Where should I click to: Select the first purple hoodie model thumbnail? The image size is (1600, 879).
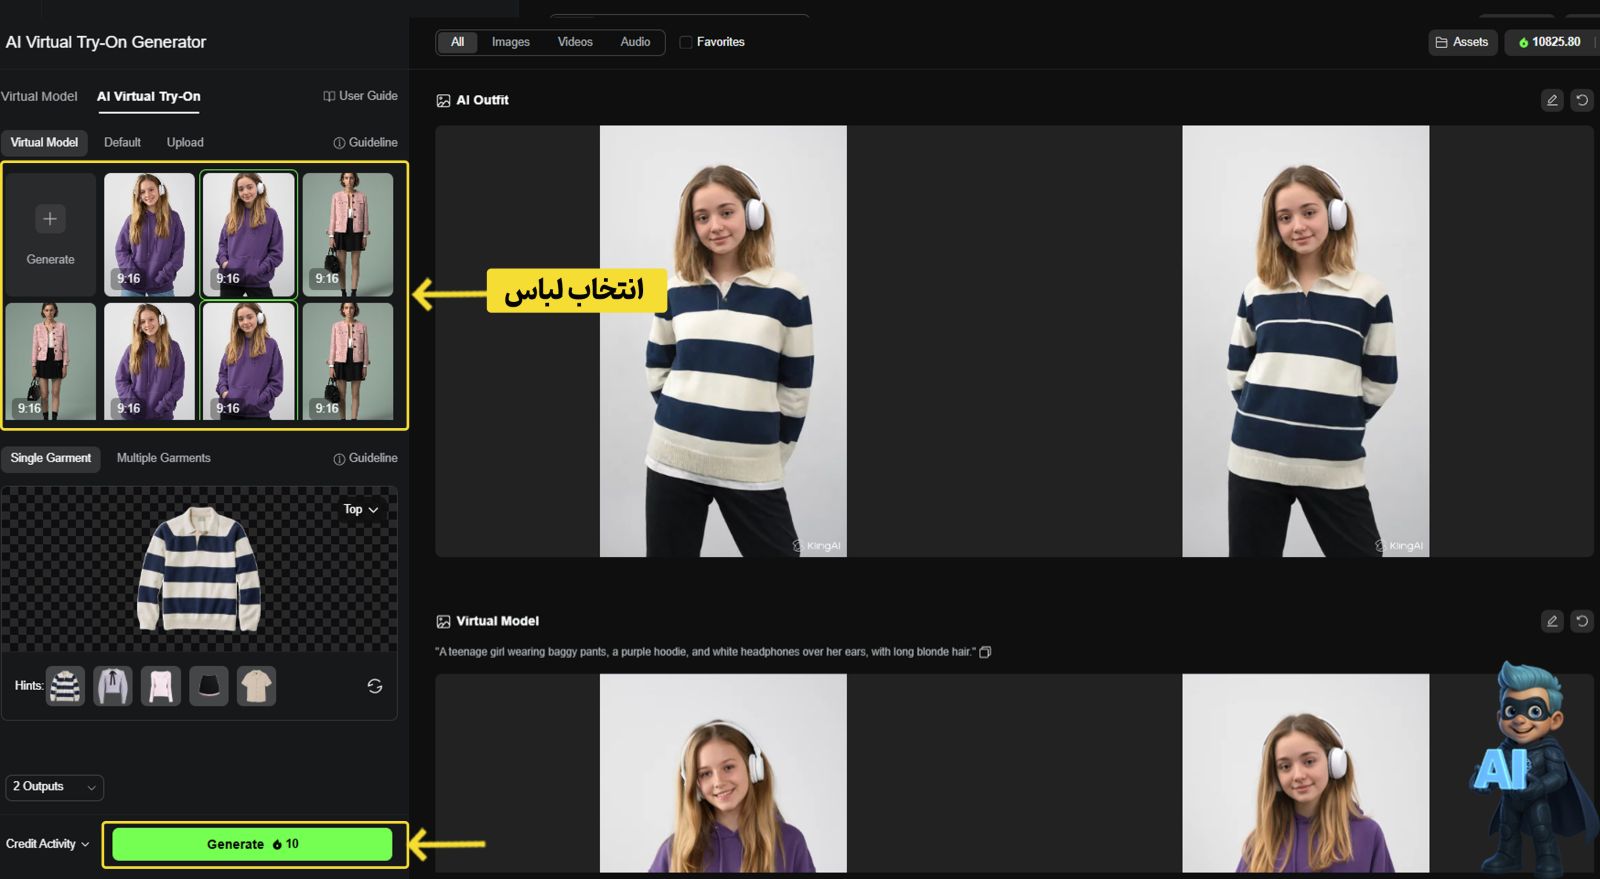click(x=149, y=235)
